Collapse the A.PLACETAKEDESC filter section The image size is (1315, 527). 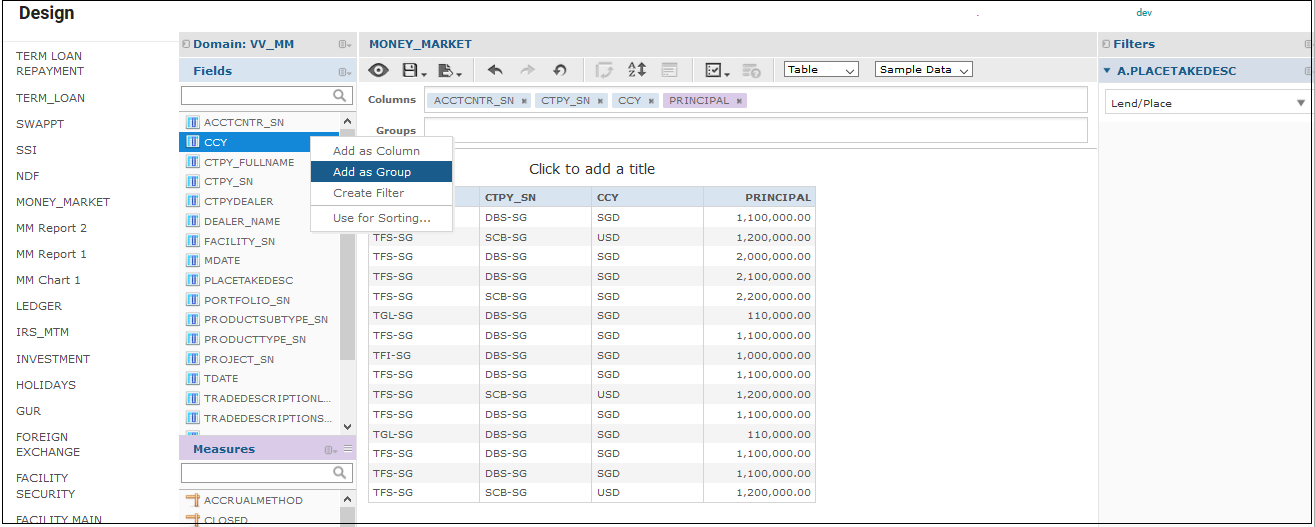[x=1107, y=71]
